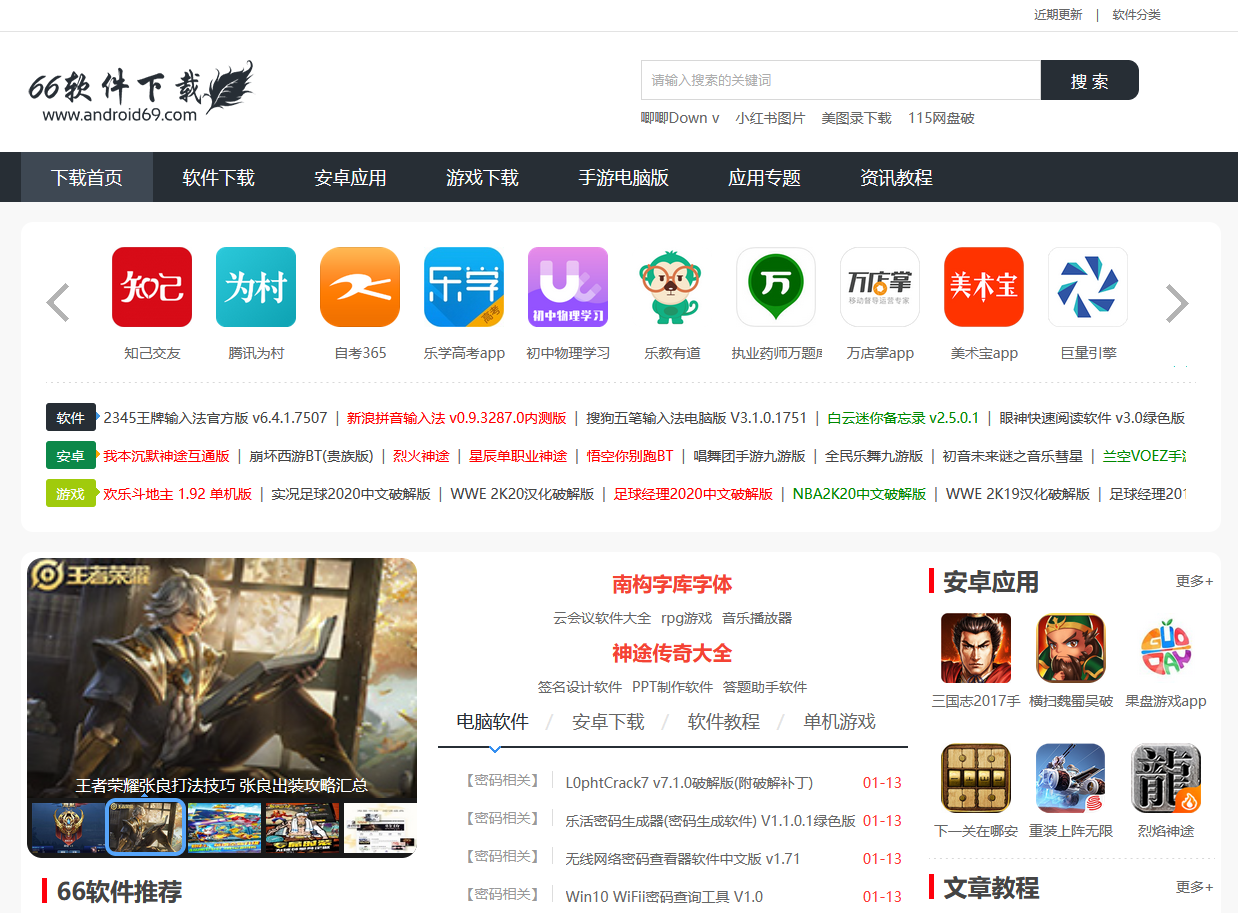The width and height of the screenshot is (1238, 913).
Task: Open 应用专题 navigation item
Action: 765,178
